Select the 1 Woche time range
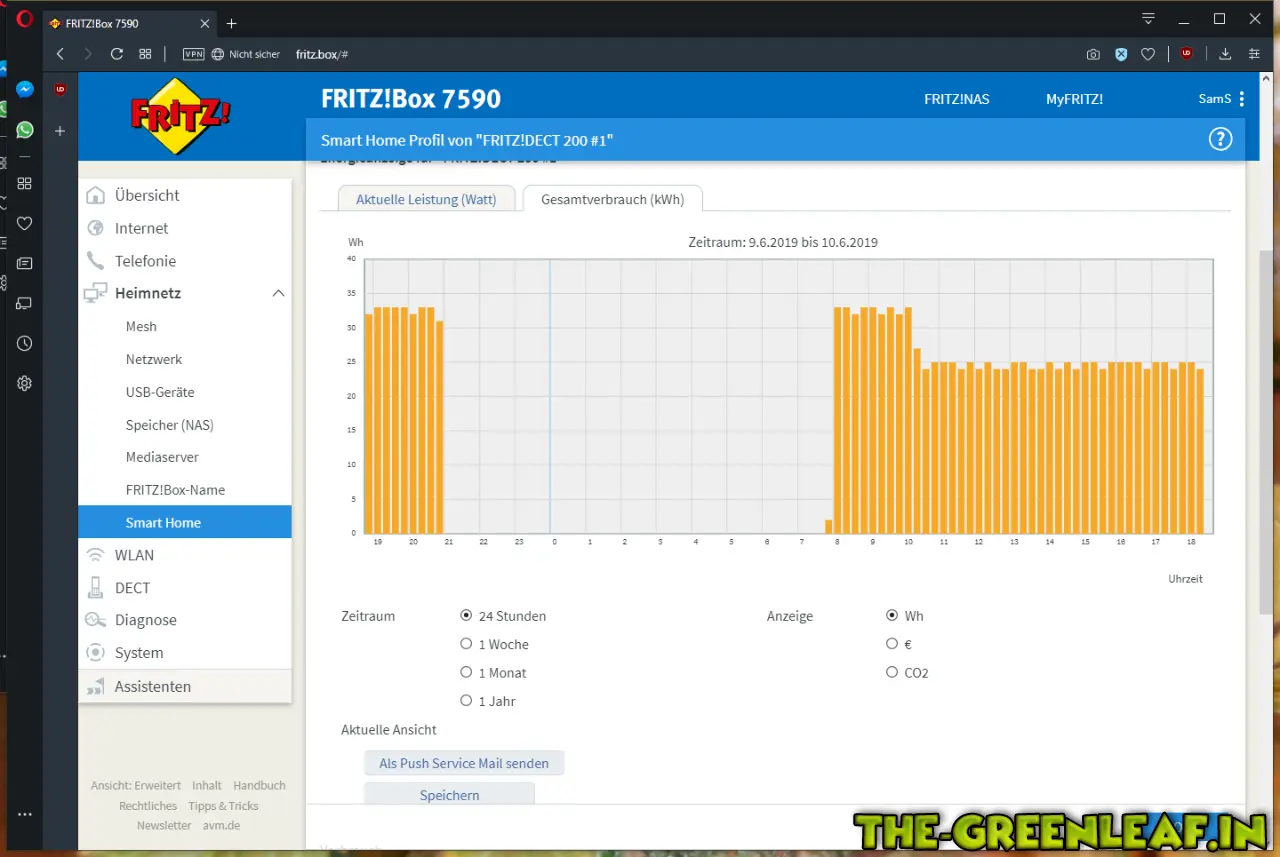 point(466,644)
